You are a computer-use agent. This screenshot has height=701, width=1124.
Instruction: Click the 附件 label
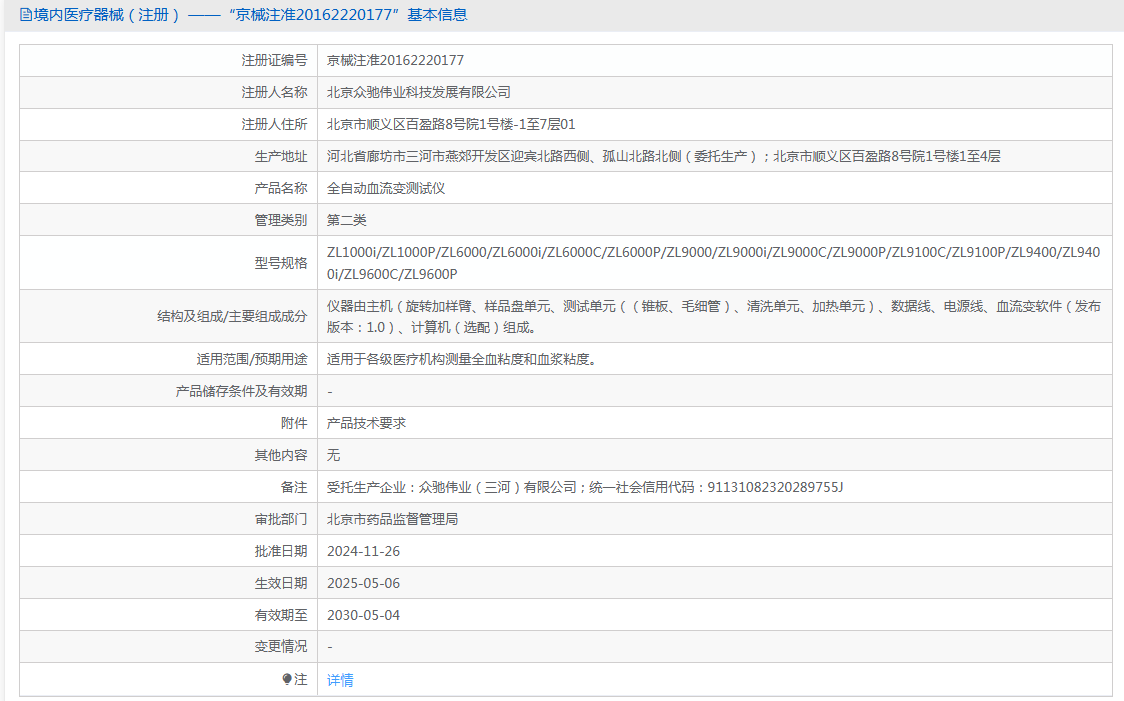click(x=294, y=423)
